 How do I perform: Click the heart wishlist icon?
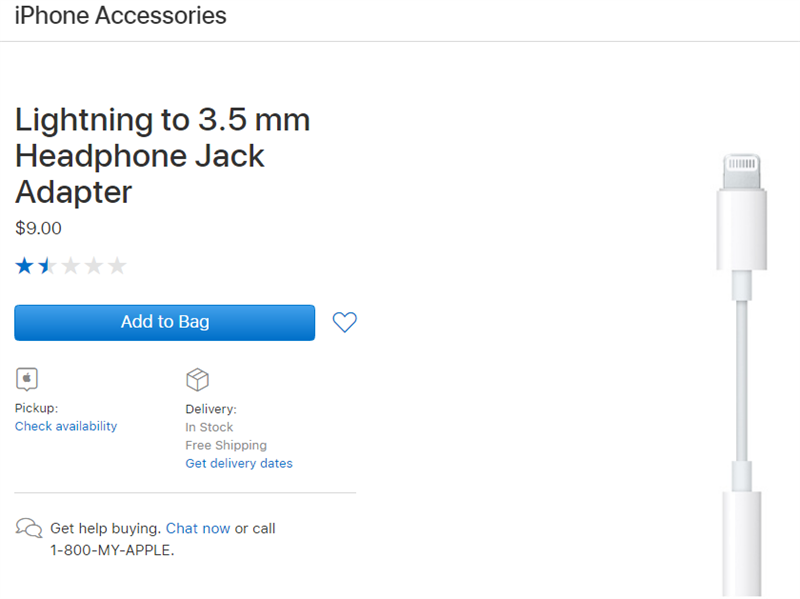pos(344,322)
